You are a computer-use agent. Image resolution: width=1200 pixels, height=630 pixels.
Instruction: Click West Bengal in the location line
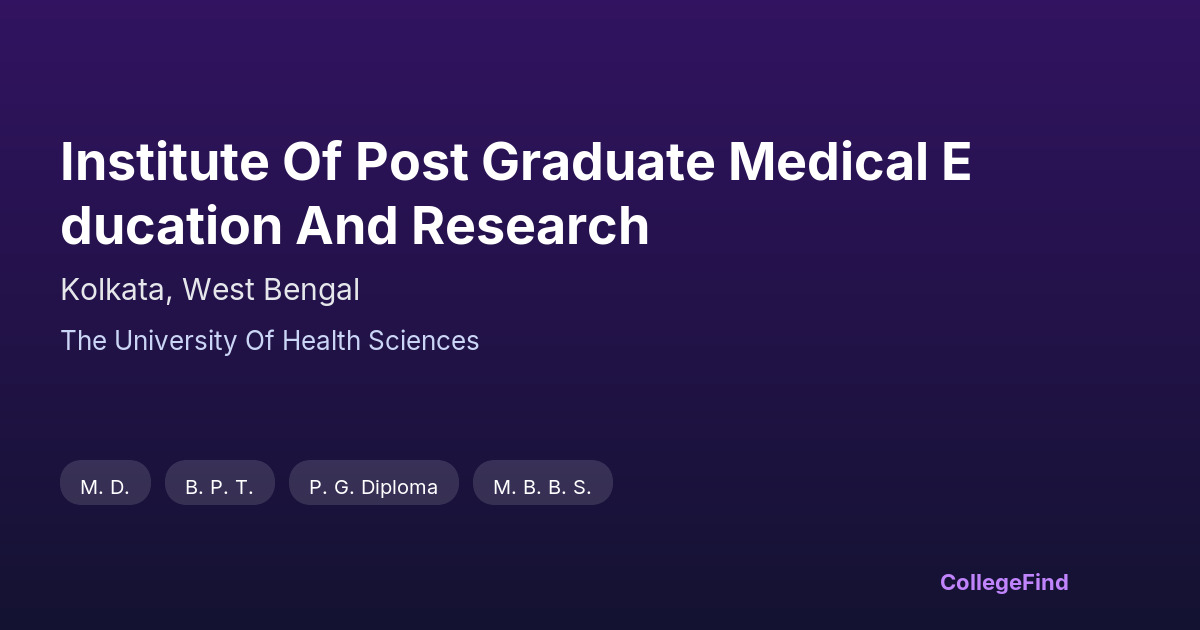271,290
